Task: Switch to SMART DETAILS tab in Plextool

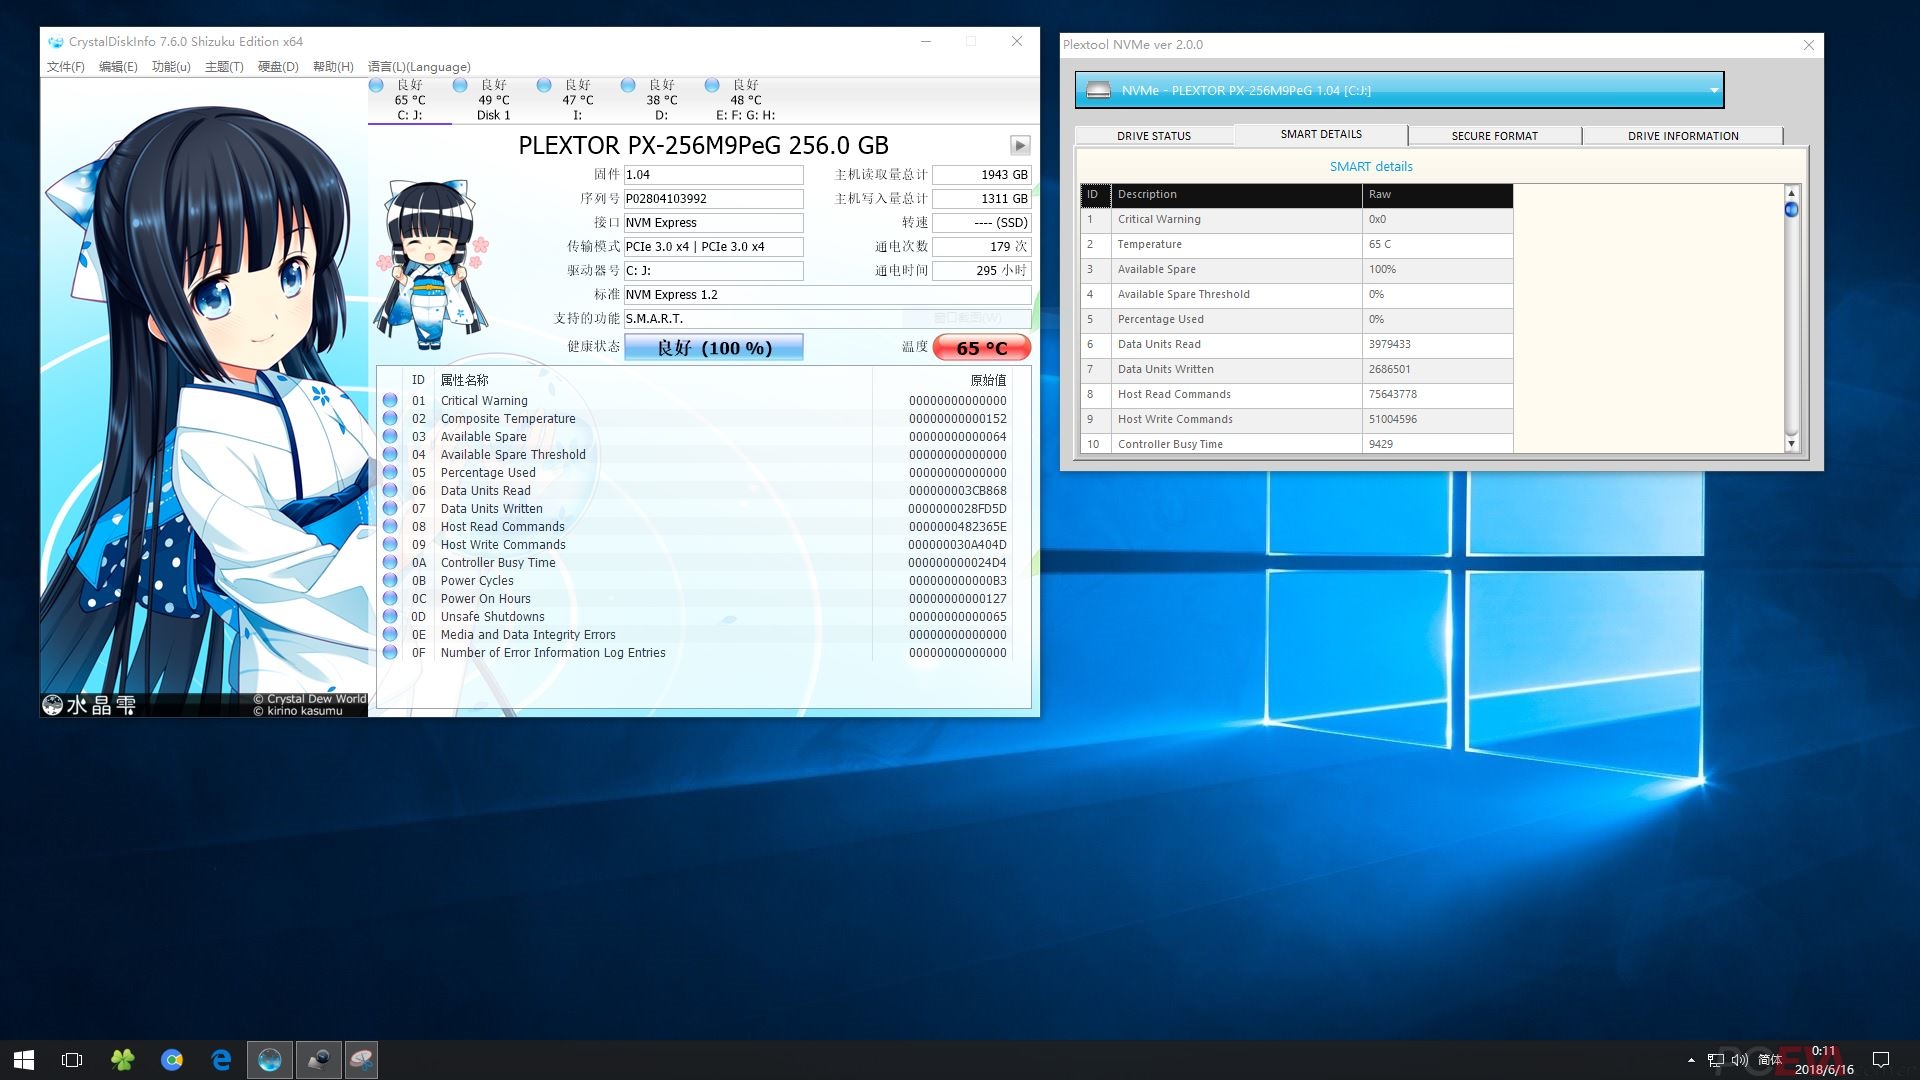Action: pos(1321,134)
